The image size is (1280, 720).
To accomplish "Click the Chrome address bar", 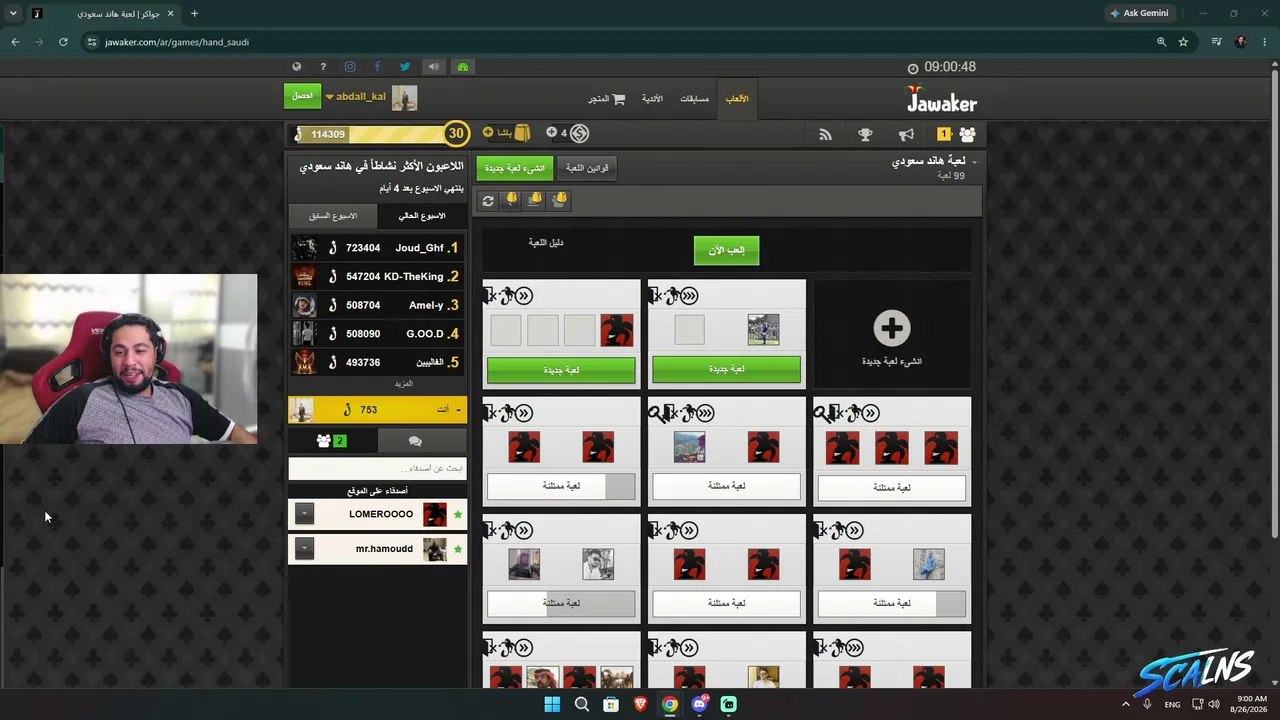I will (x=620, y=42).
